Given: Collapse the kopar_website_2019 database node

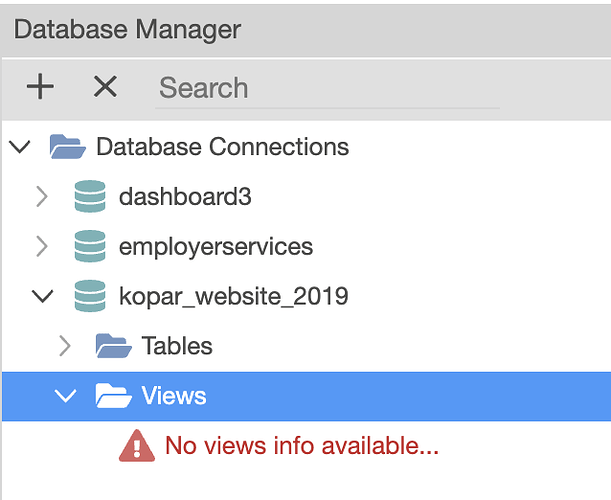Looking at the screenshot, I should [x=42, y=296].
